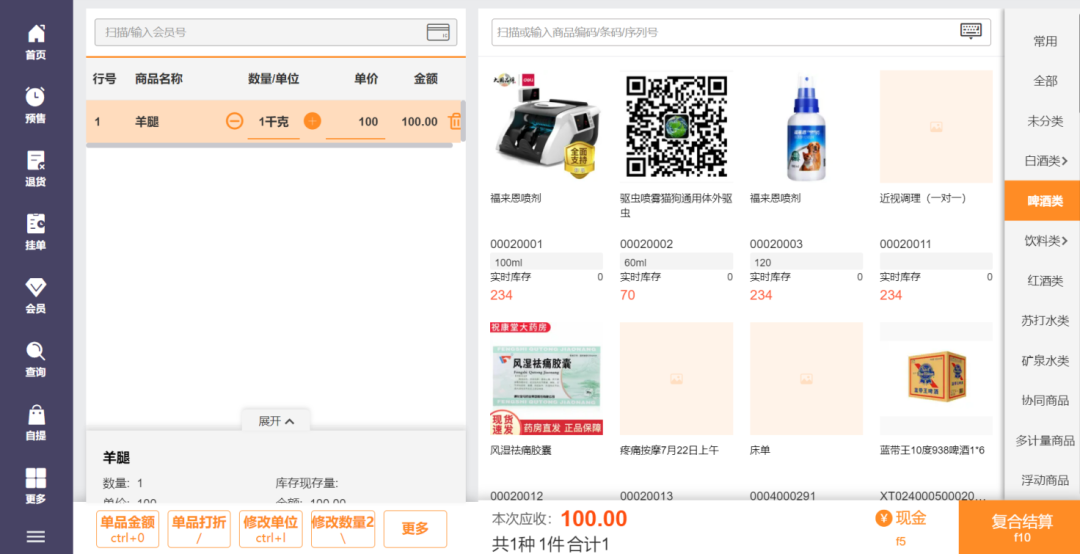
Task: Select the 红酒类 category tab
Action: coord(1046,281)
